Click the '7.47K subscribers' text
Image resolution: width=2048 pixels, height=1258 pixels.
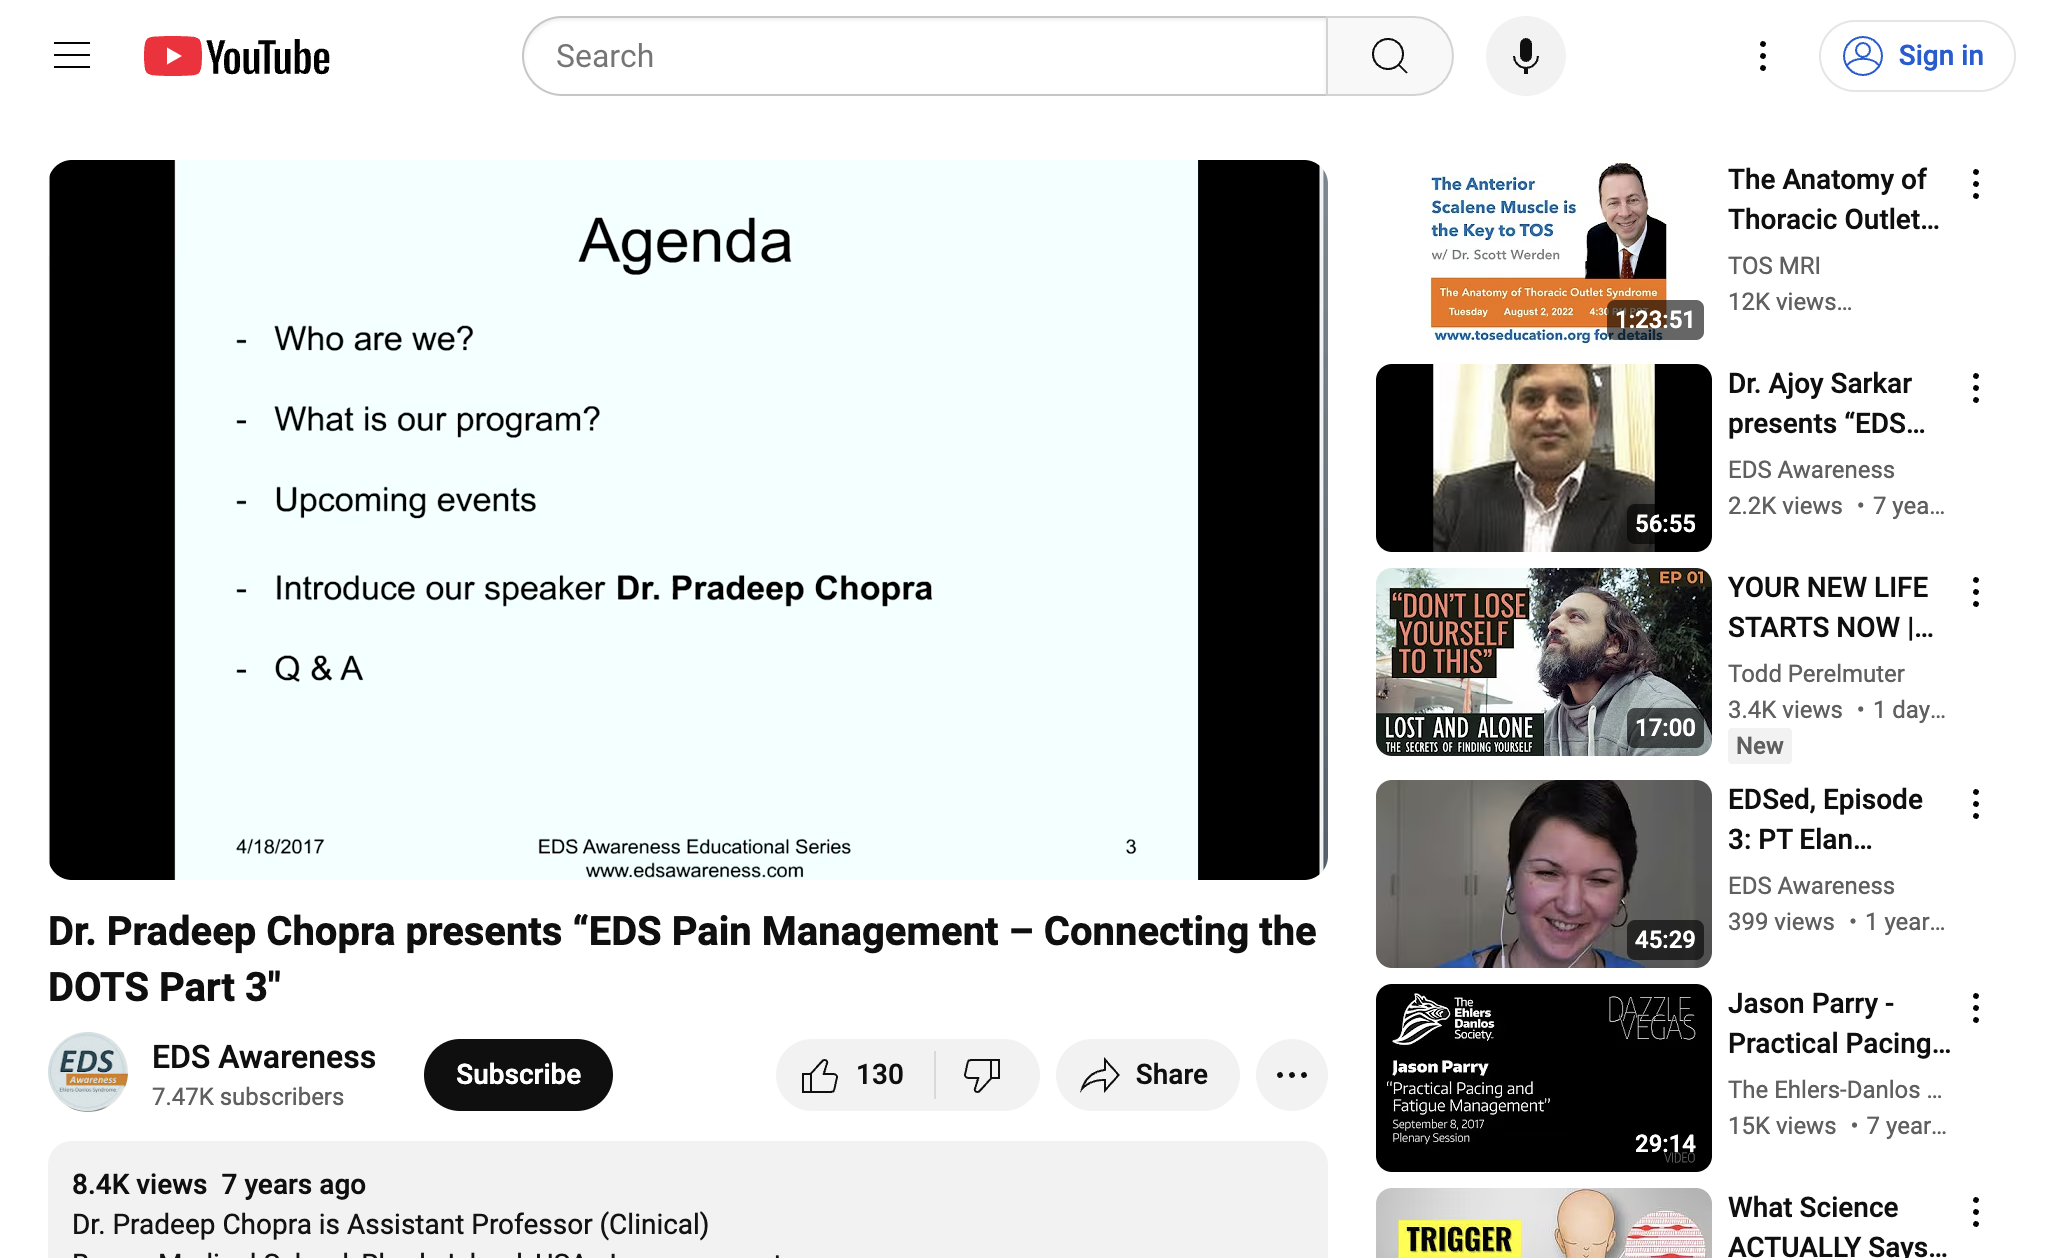click(x=248, y=1097)
